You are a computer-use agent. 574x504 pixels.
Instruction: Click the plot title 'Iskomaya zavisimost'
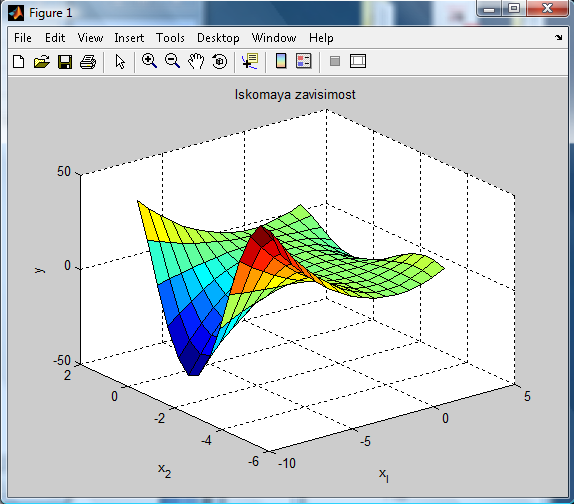(x=295, y=94)
